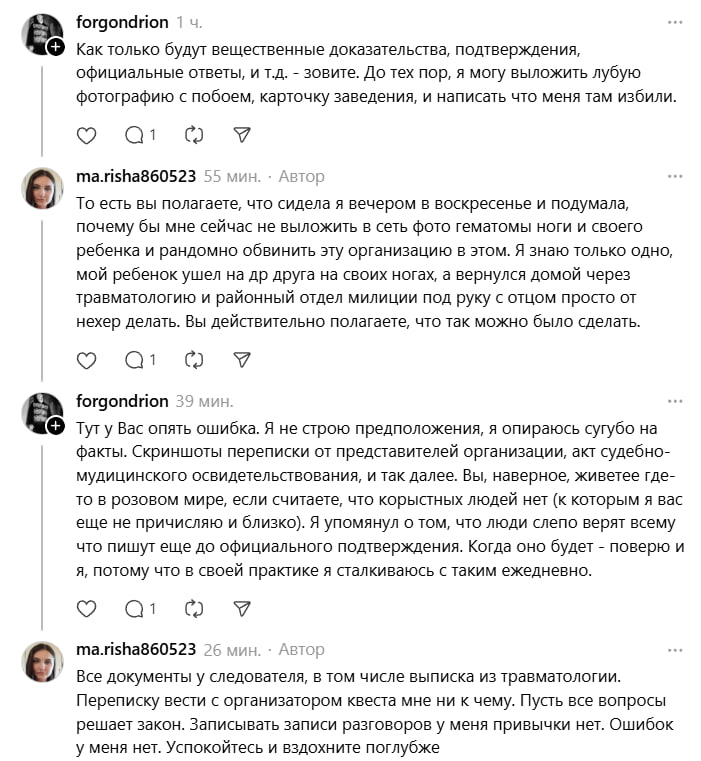Click ma.risha860523's avatar on 55 min. comment
The height and width of the screenshot is (761, 701).
coord(43,188)
